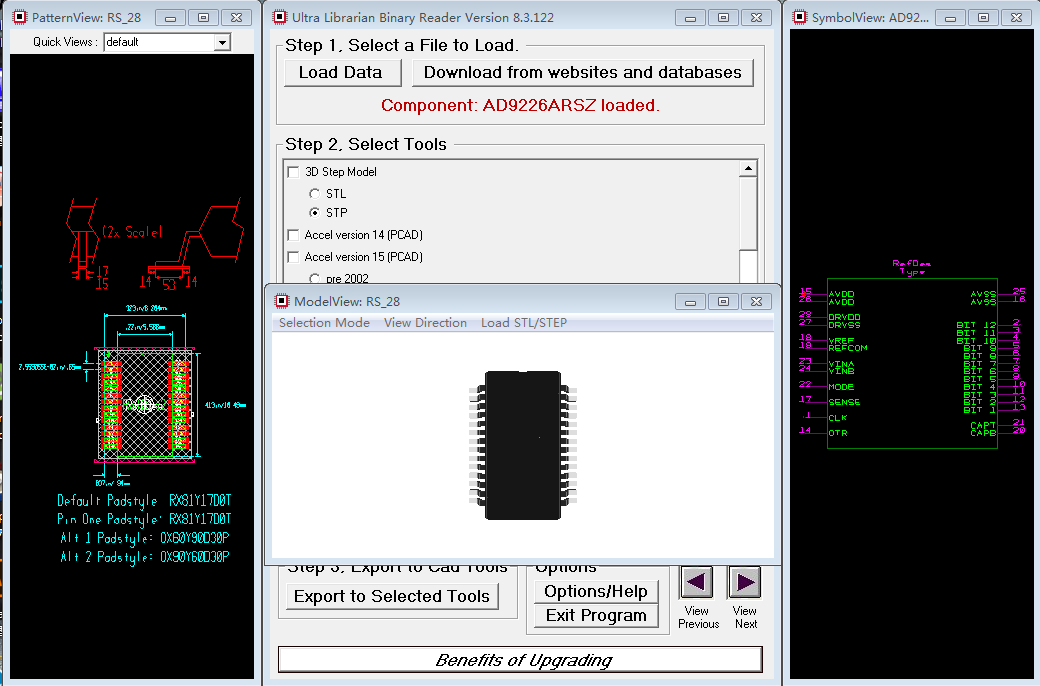Close the Ultra Librarian Binary Reader window
The height and width of the screenshot is (686, 1040).
[756, 18]
